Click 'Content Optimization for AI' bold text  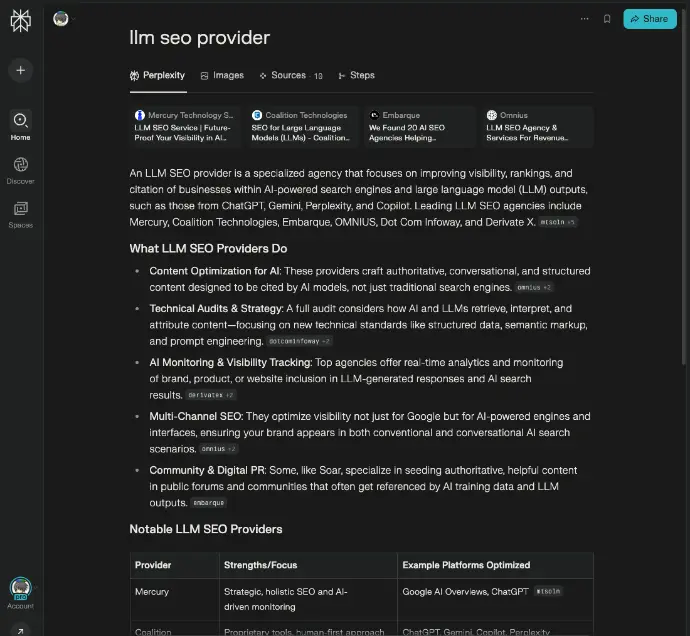(214, 271)
